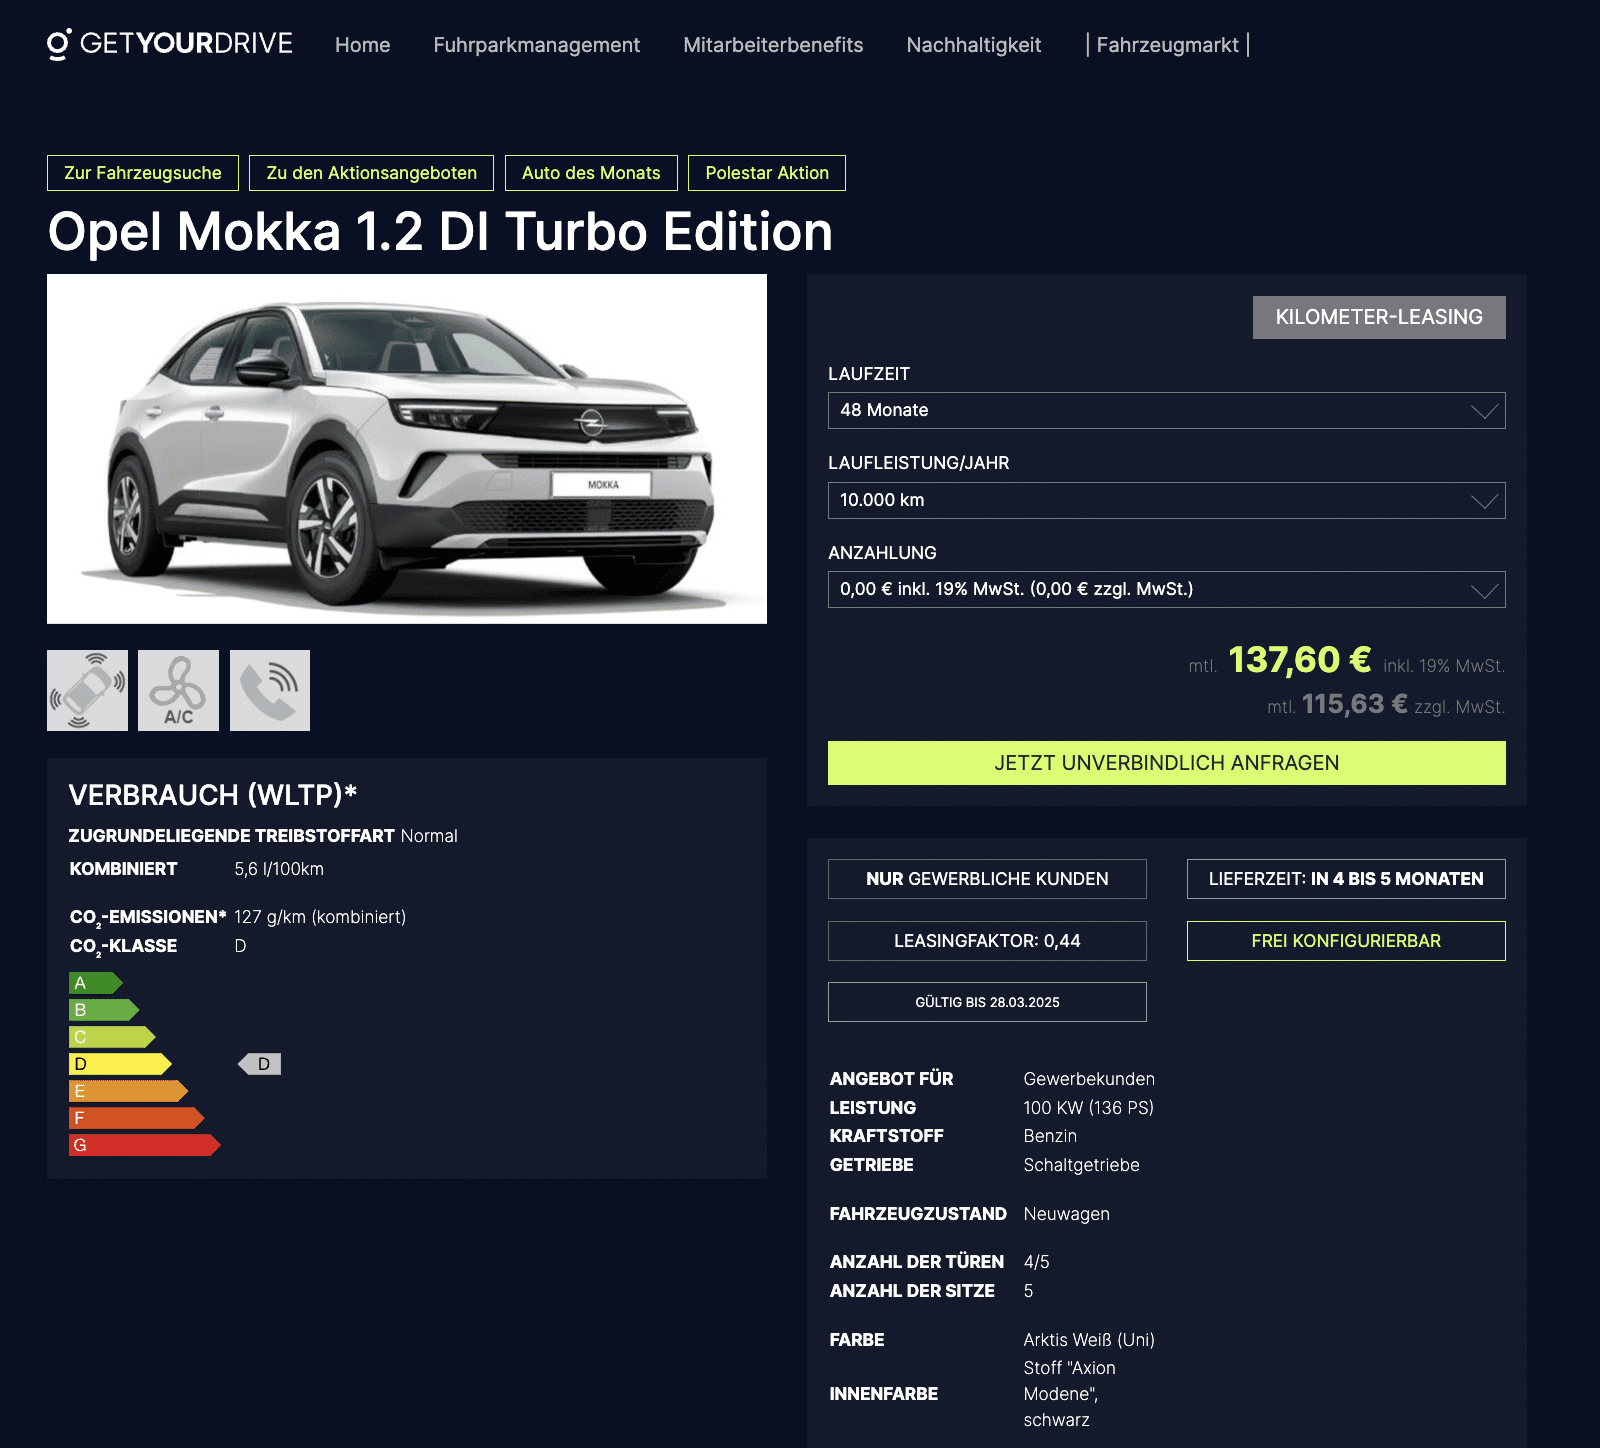
Task: Click the Anzahl der Sitze label
Action: click(912, 1291)
